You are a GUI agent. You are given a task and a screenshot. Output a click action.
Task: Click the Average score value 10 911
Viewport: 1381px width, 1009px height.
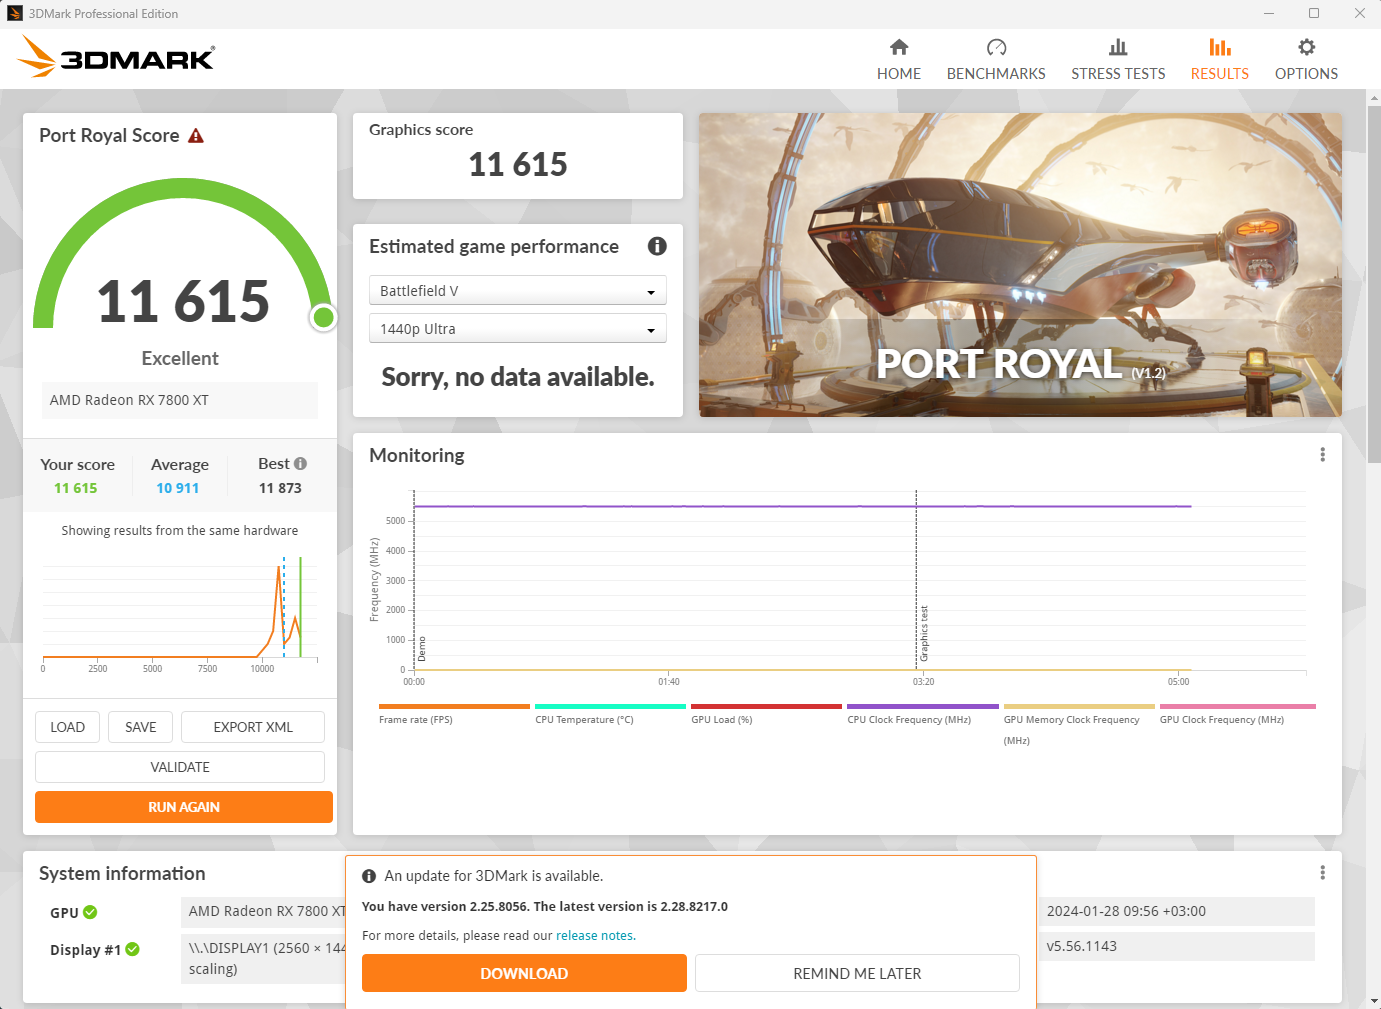pos(178,488)
